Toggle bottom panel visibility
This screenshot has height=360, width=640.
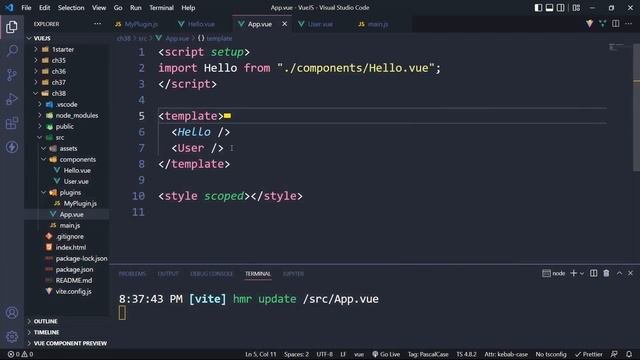pyautogui.click(x=549, y=8)
